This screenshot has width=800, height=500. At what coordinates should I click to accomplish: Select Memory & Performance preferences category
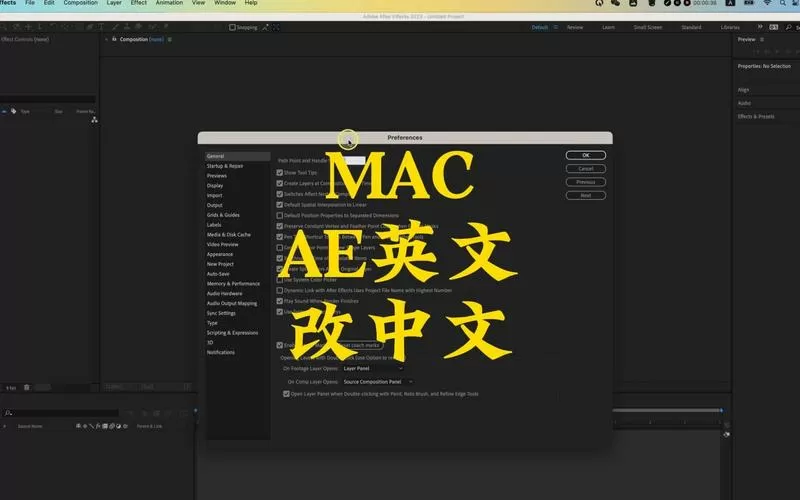coord(233,284)
